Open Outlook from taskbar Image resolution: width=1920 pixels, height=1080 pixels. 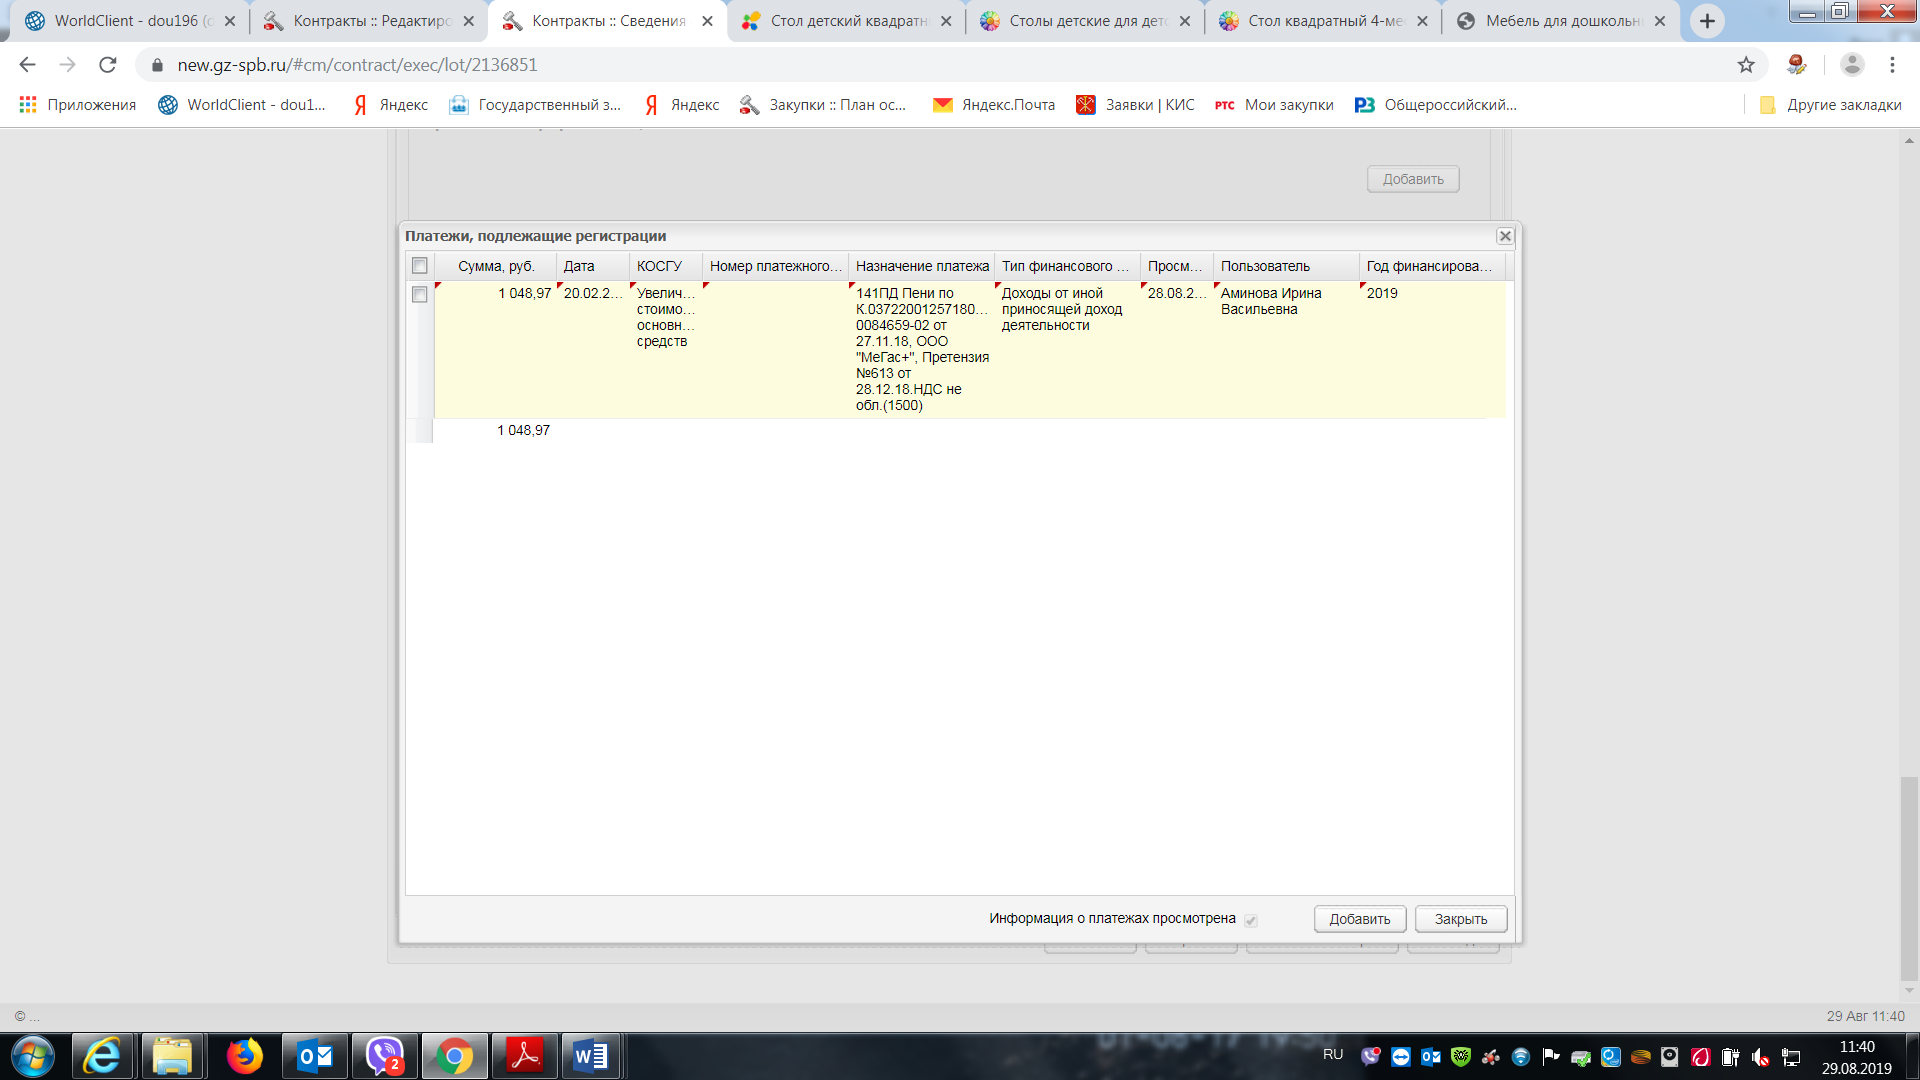pos(315,1056)
